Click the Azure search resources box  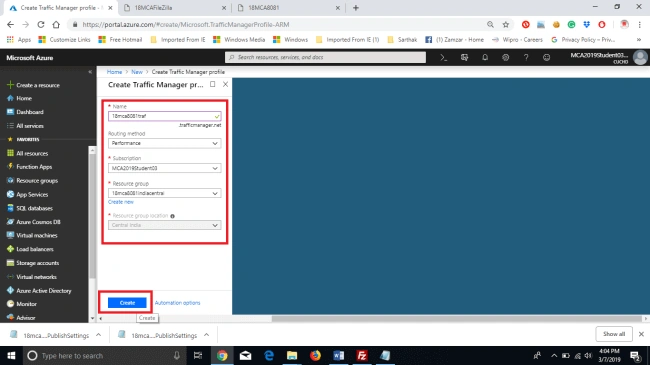click(x=325, y=57)
